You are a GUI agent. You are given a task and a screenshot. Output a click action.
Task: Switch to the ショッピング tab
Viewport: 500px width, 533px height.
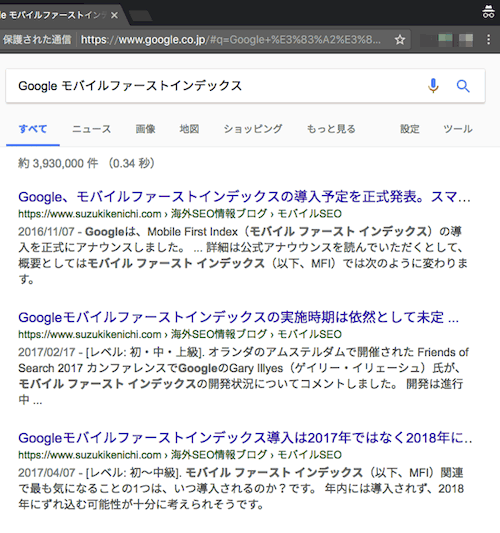253,129
